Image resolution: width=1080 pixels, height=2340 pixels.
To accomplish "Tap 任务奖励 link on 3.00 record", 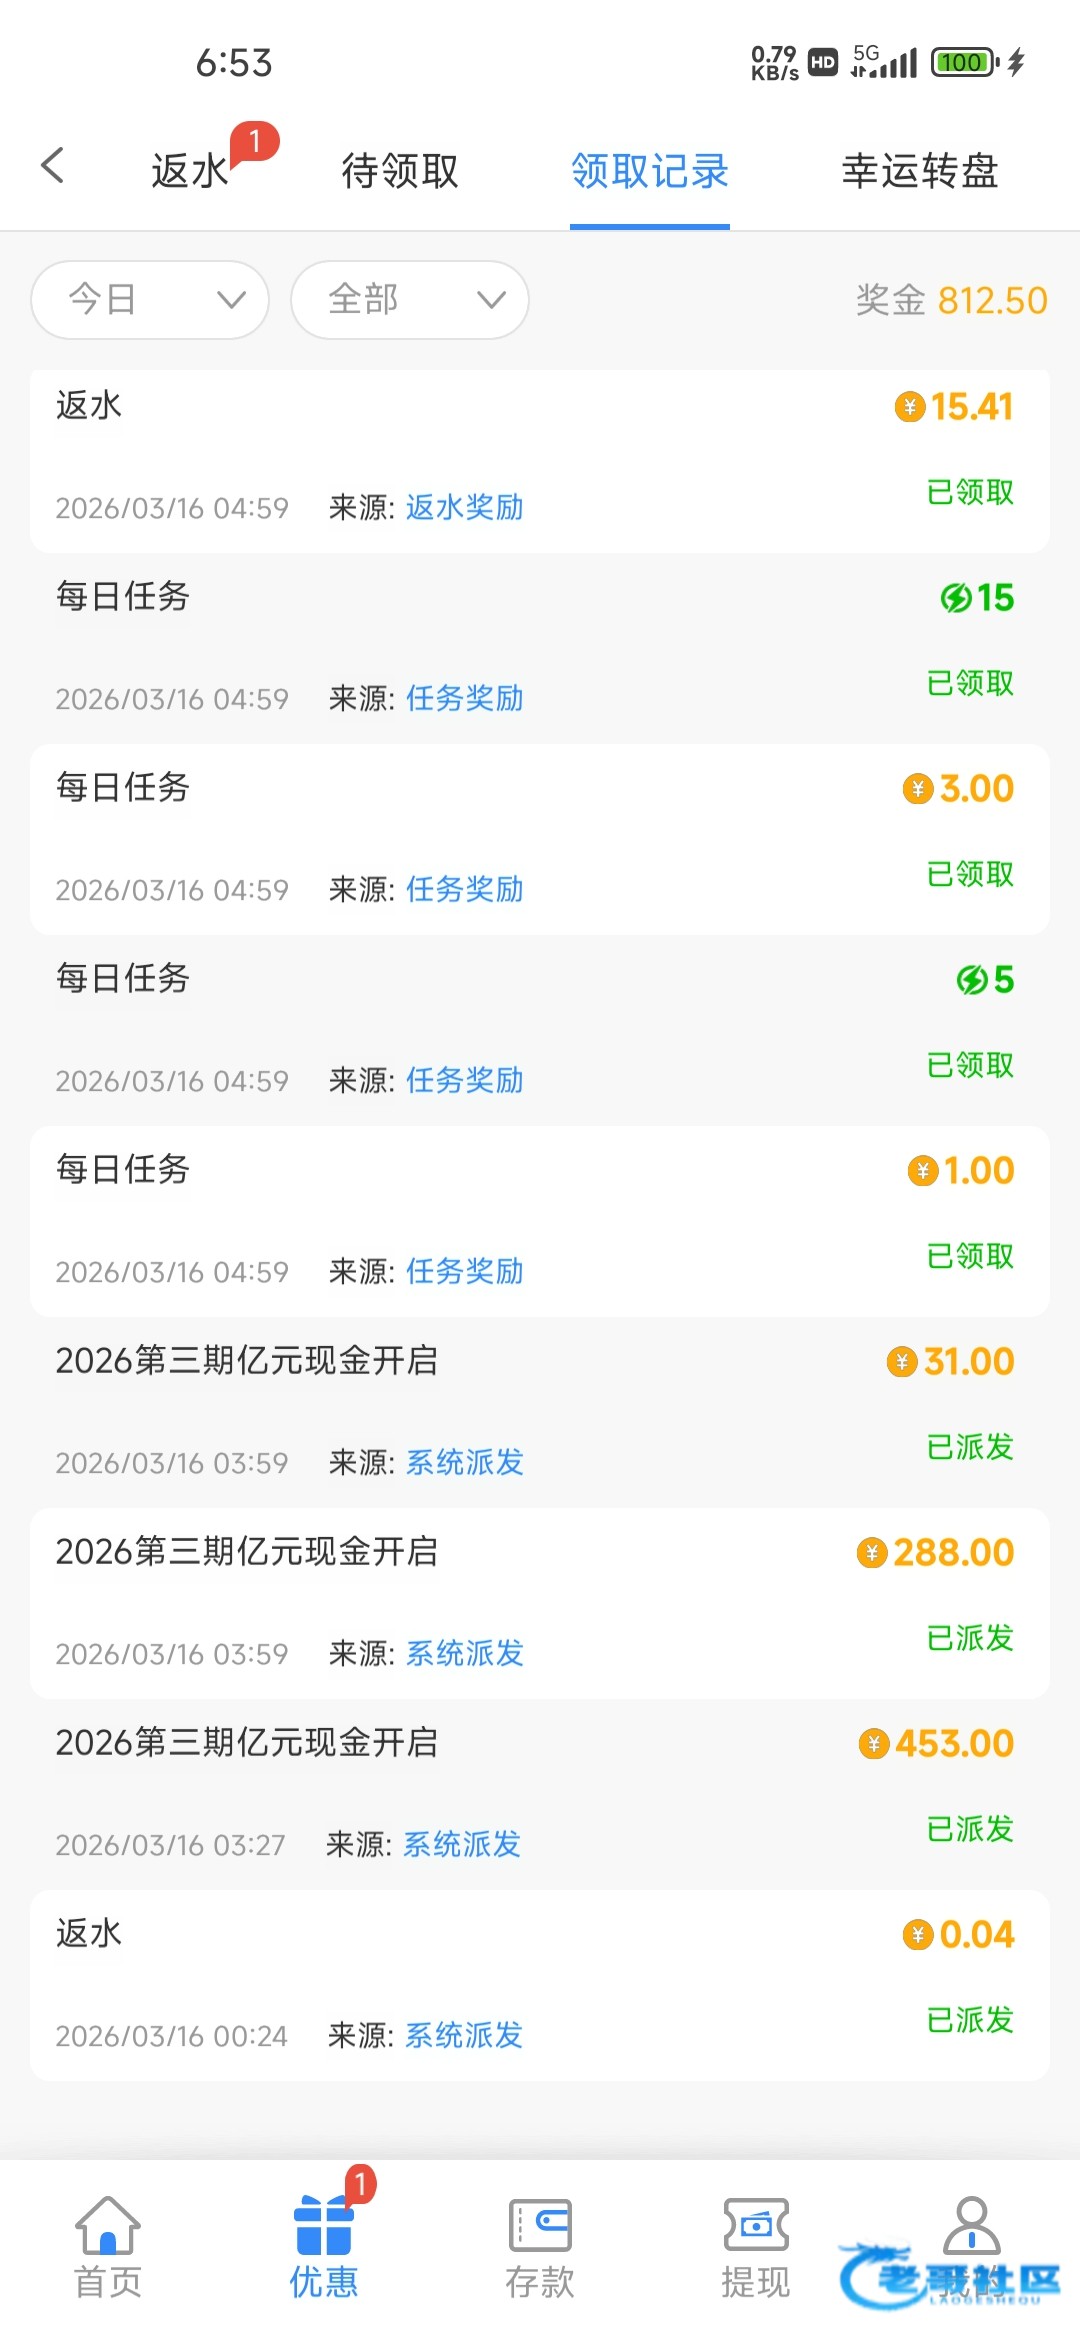I will click(465, 890).
